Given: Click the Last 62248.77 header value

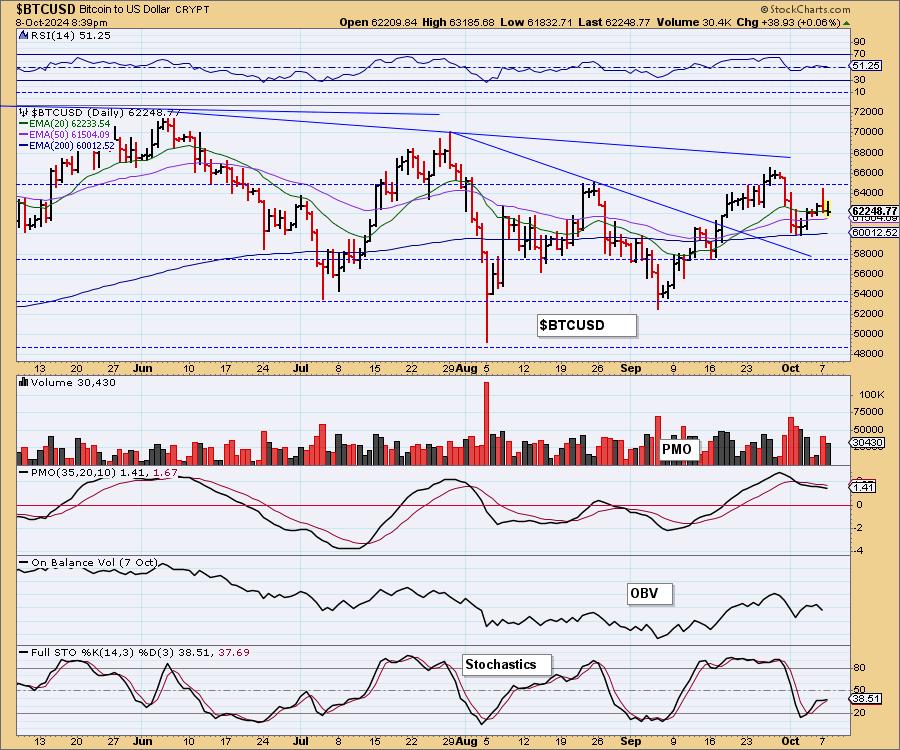Looking at the screenshot, I should tap(614, 22).
